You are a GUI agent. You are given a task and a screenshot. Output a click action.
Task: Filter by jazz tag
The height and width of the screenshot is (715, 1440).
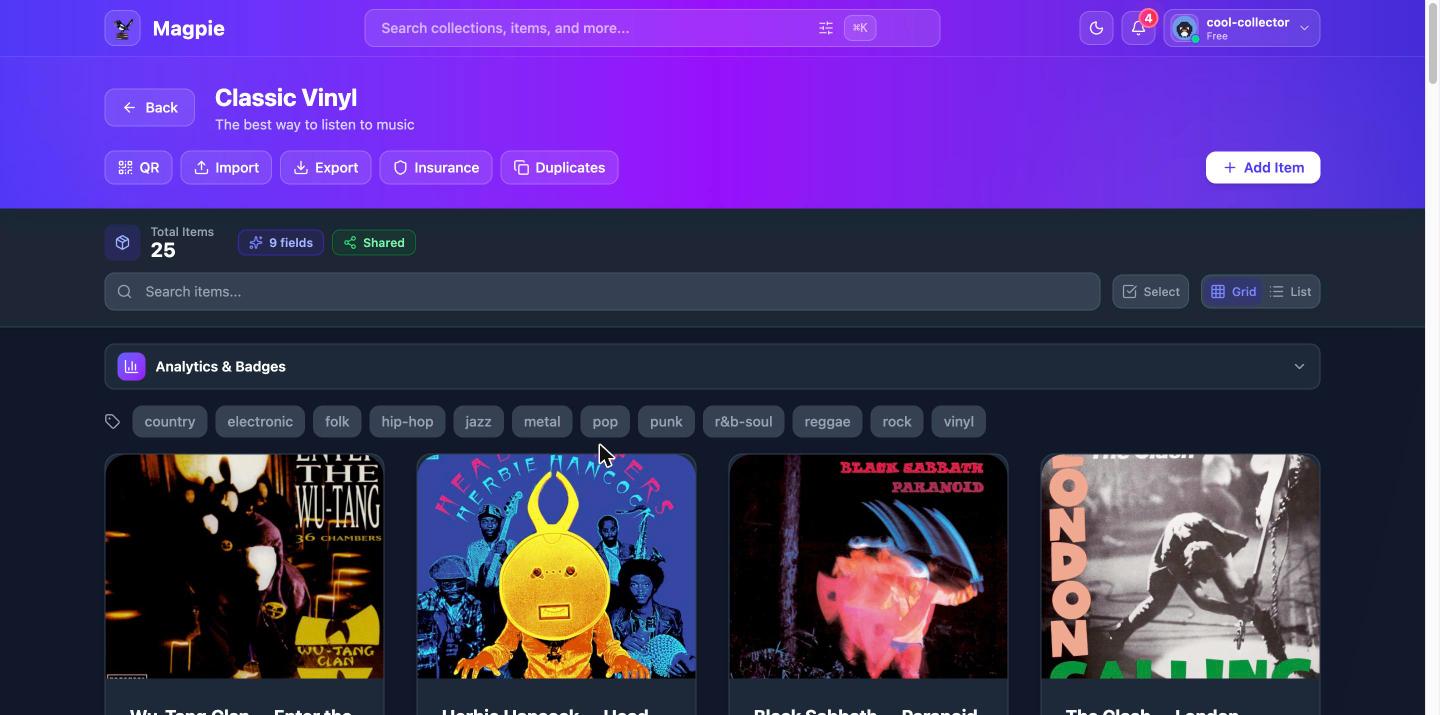click(x=478, y=422)
